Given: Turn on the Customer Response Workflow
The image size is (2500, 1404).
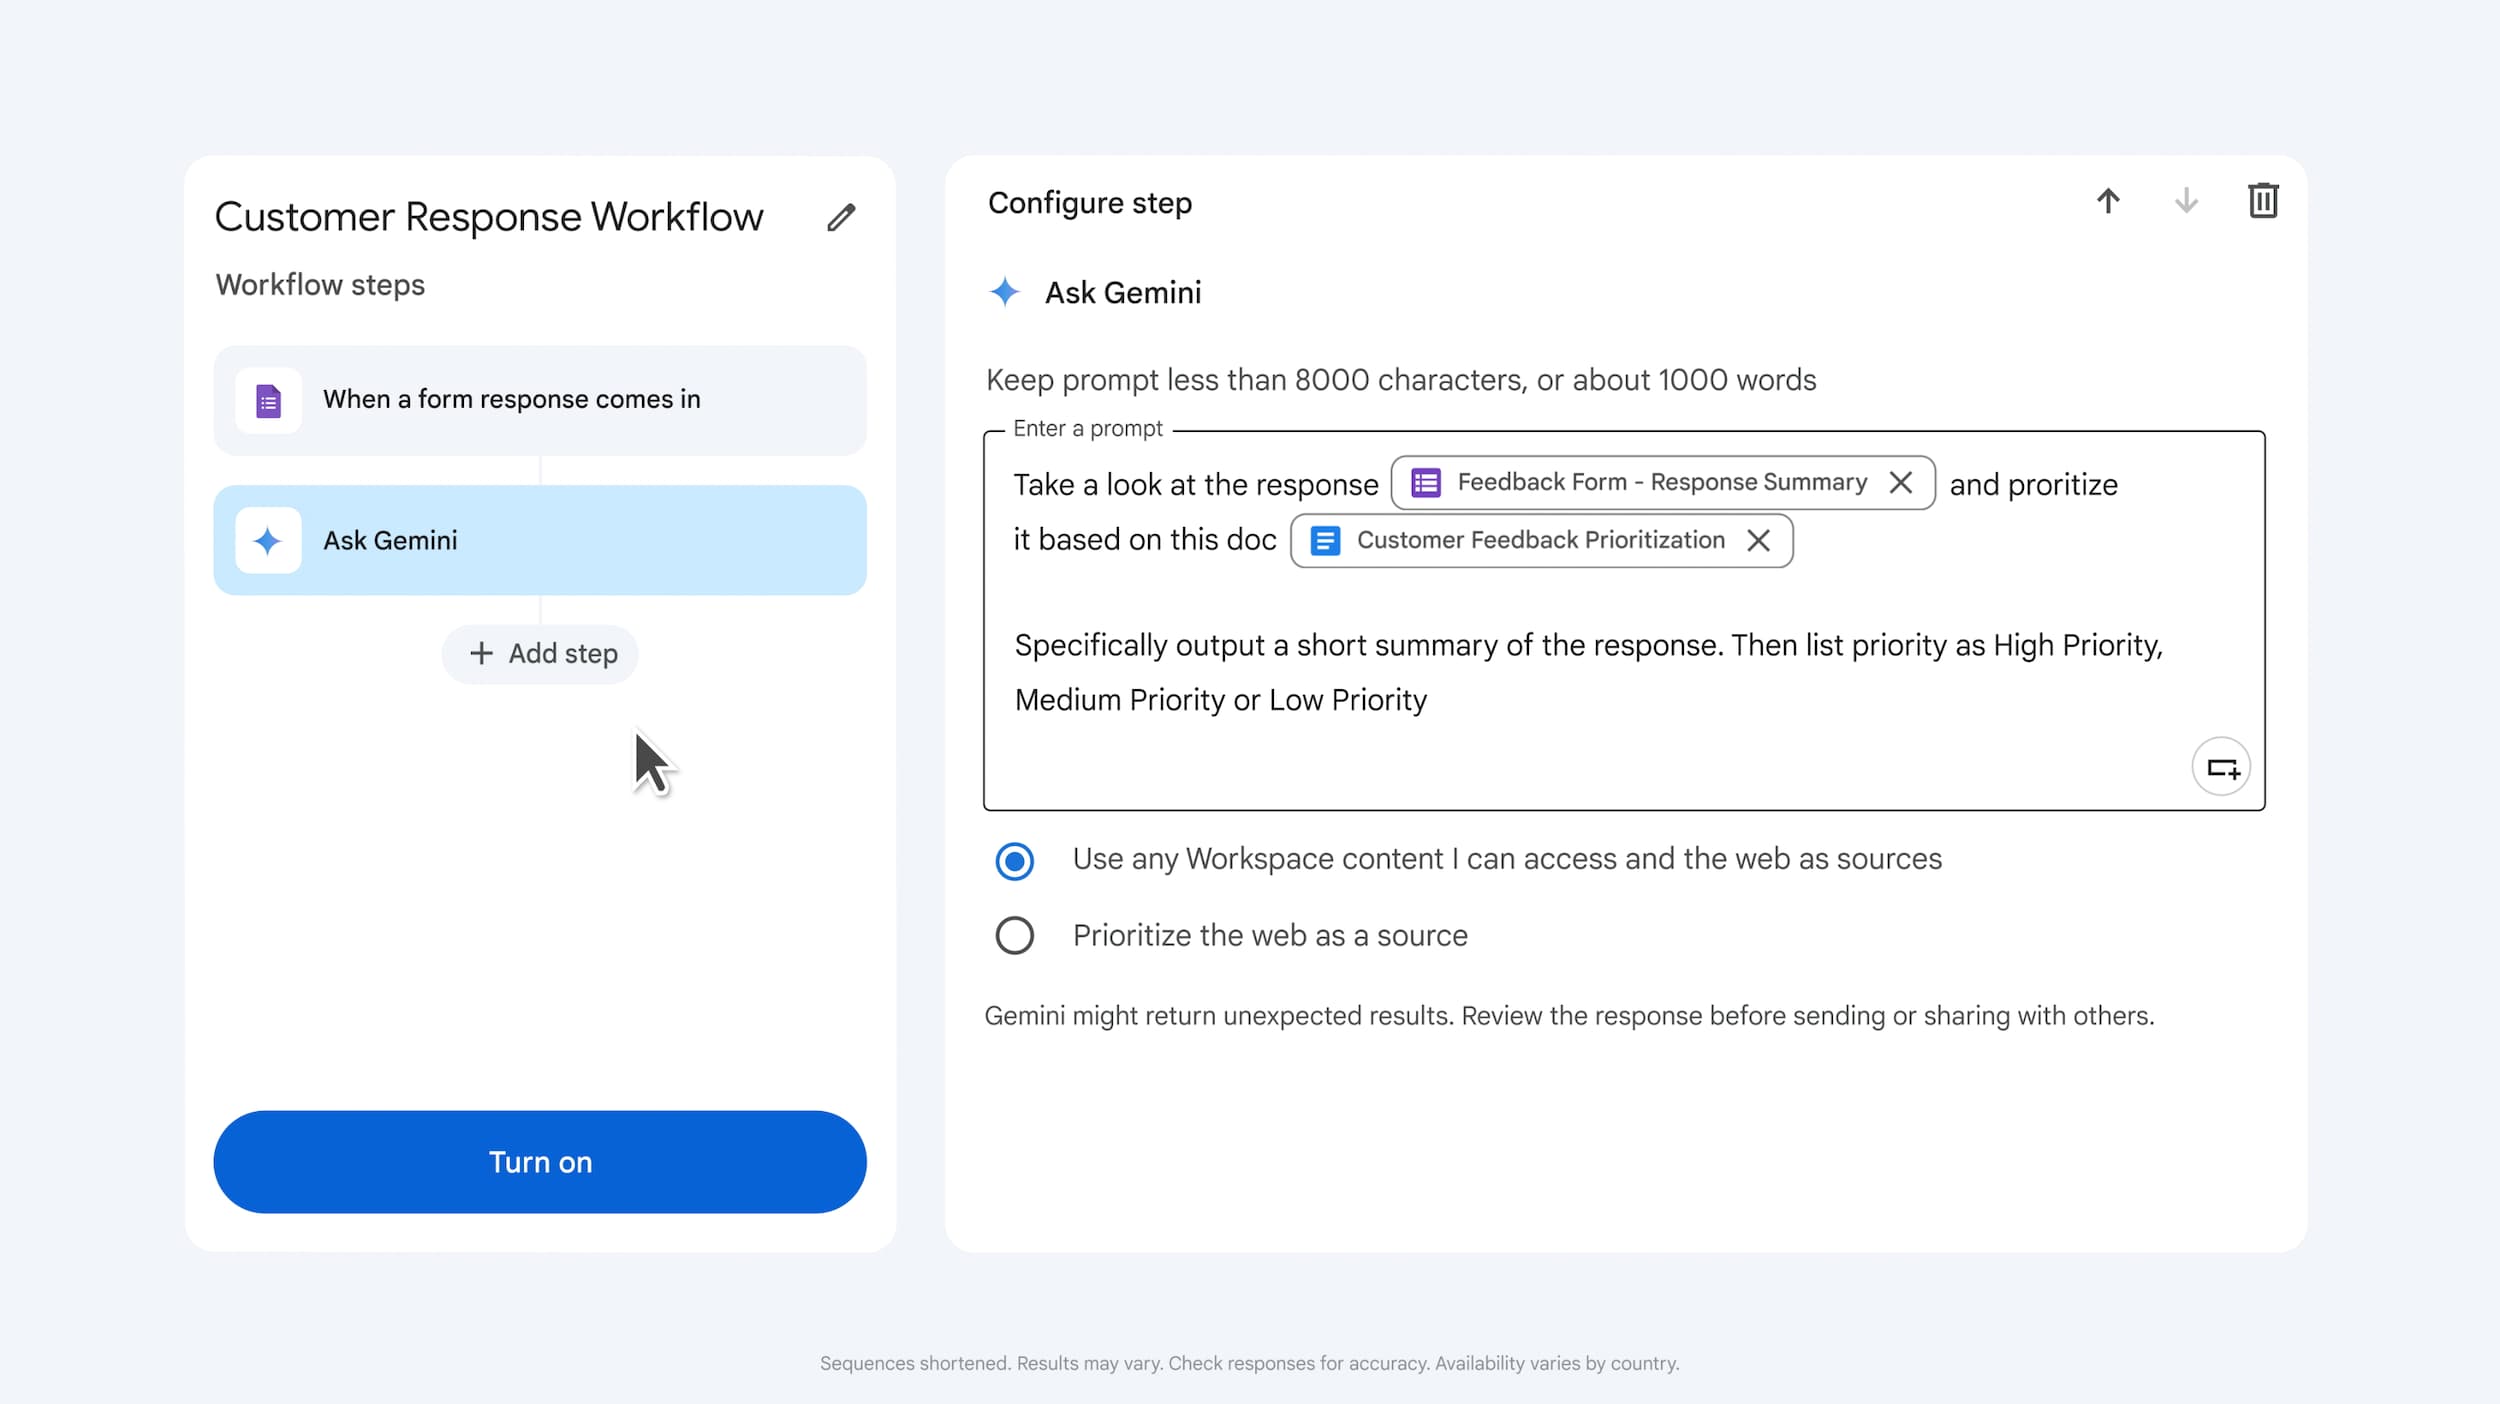Looking at the screenshot, I should pos(540,1161).
